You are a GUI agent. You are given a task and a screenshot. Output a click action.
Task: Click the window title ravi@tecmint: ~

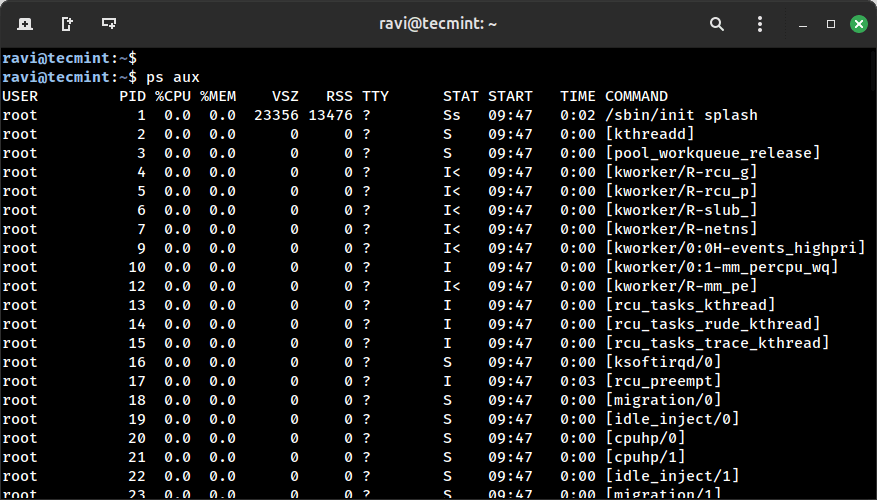click(x=438, y=23)
